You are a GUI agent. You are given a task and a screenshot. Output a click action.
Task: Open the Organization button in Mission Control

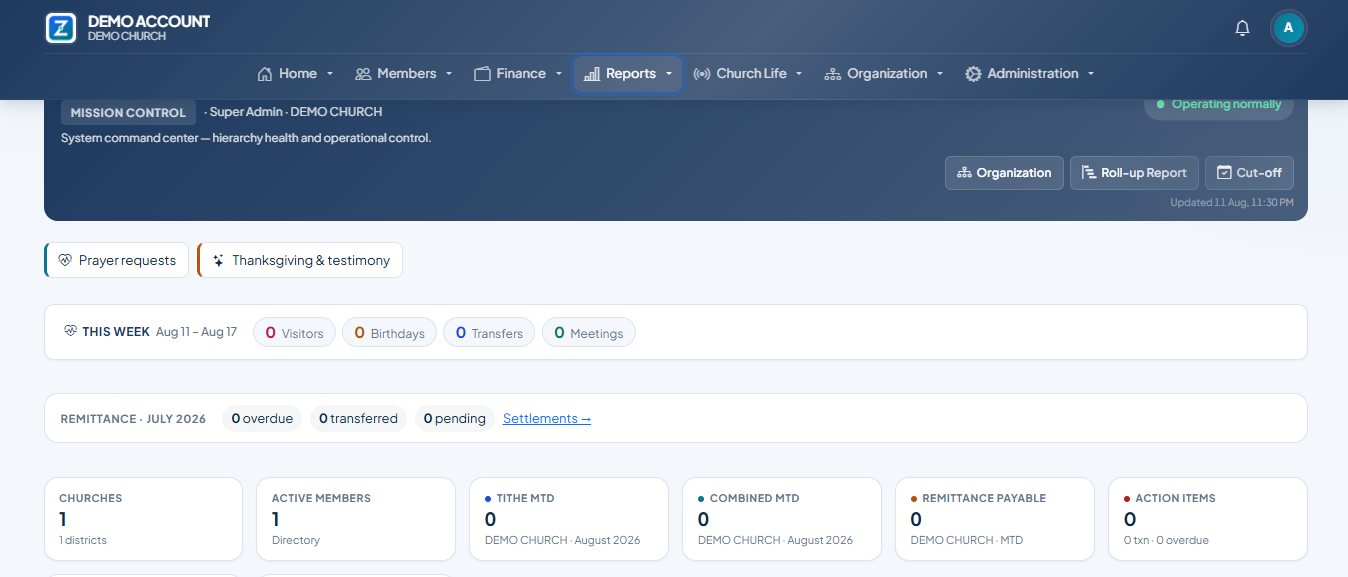1004,173
